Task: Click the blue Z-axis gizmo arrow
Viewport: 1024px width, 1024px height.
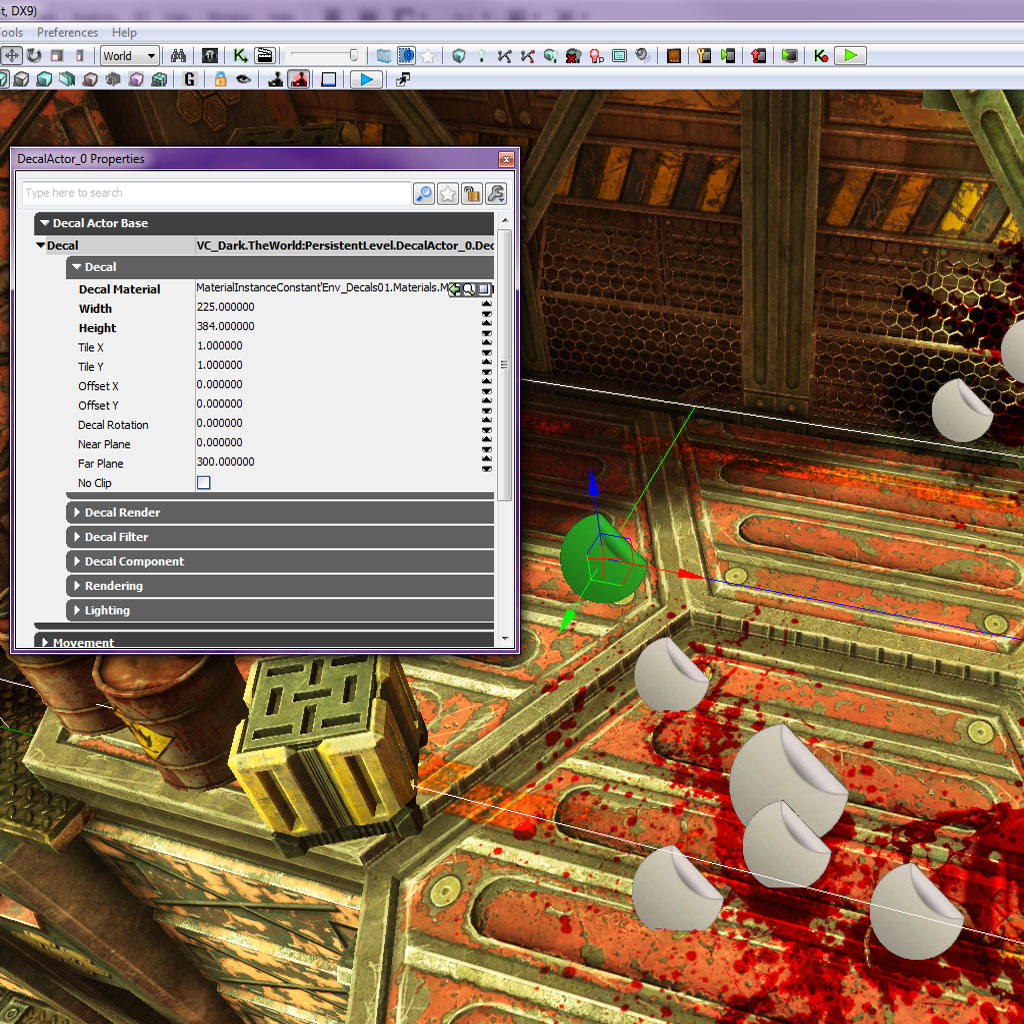Action: [x=593, y=485]
